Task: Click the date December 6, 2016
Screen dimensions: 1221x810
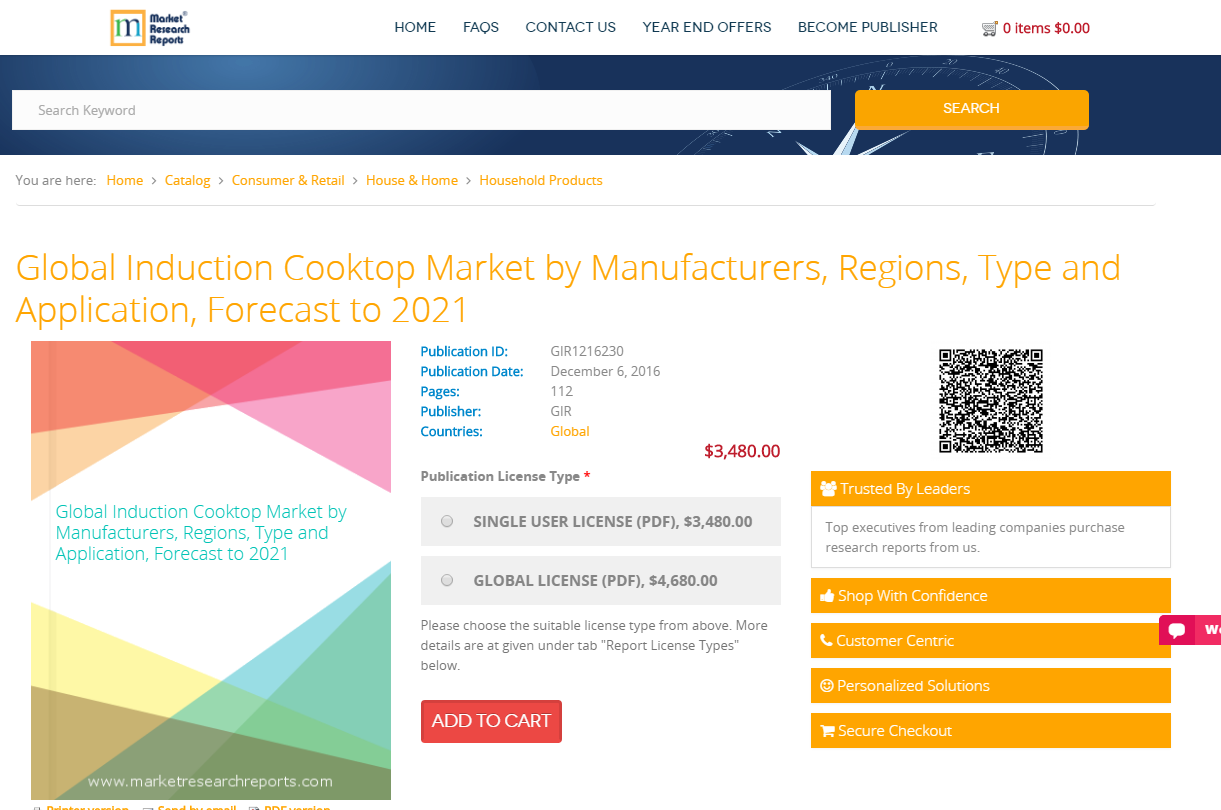Action: pyautogui.click(x=605, y=371)
